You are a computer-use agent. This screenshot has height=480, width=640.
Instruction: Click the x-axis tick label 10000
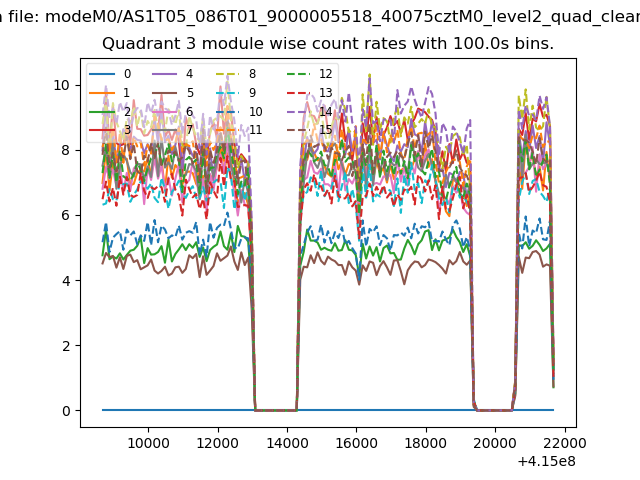click(x=148, y=442)
